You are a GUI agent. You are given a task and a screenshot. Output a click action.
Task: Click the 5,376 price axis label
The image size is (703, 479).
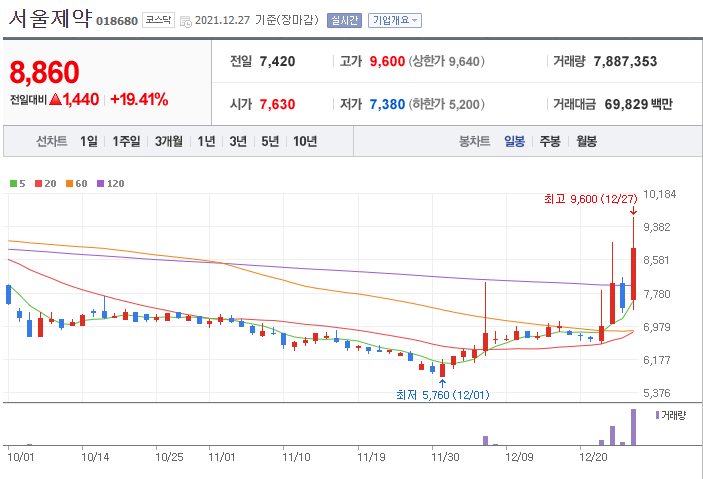coord(657,393)
